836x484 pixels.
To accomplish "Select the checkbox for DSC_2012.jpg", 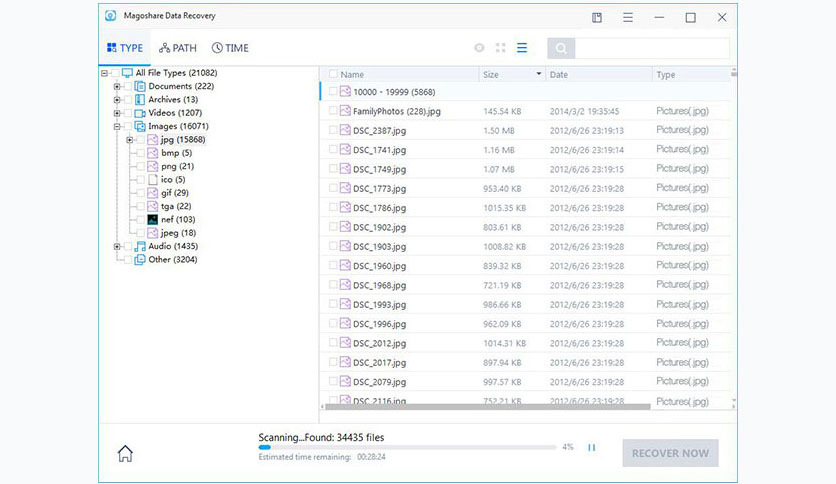I will 333,342.
